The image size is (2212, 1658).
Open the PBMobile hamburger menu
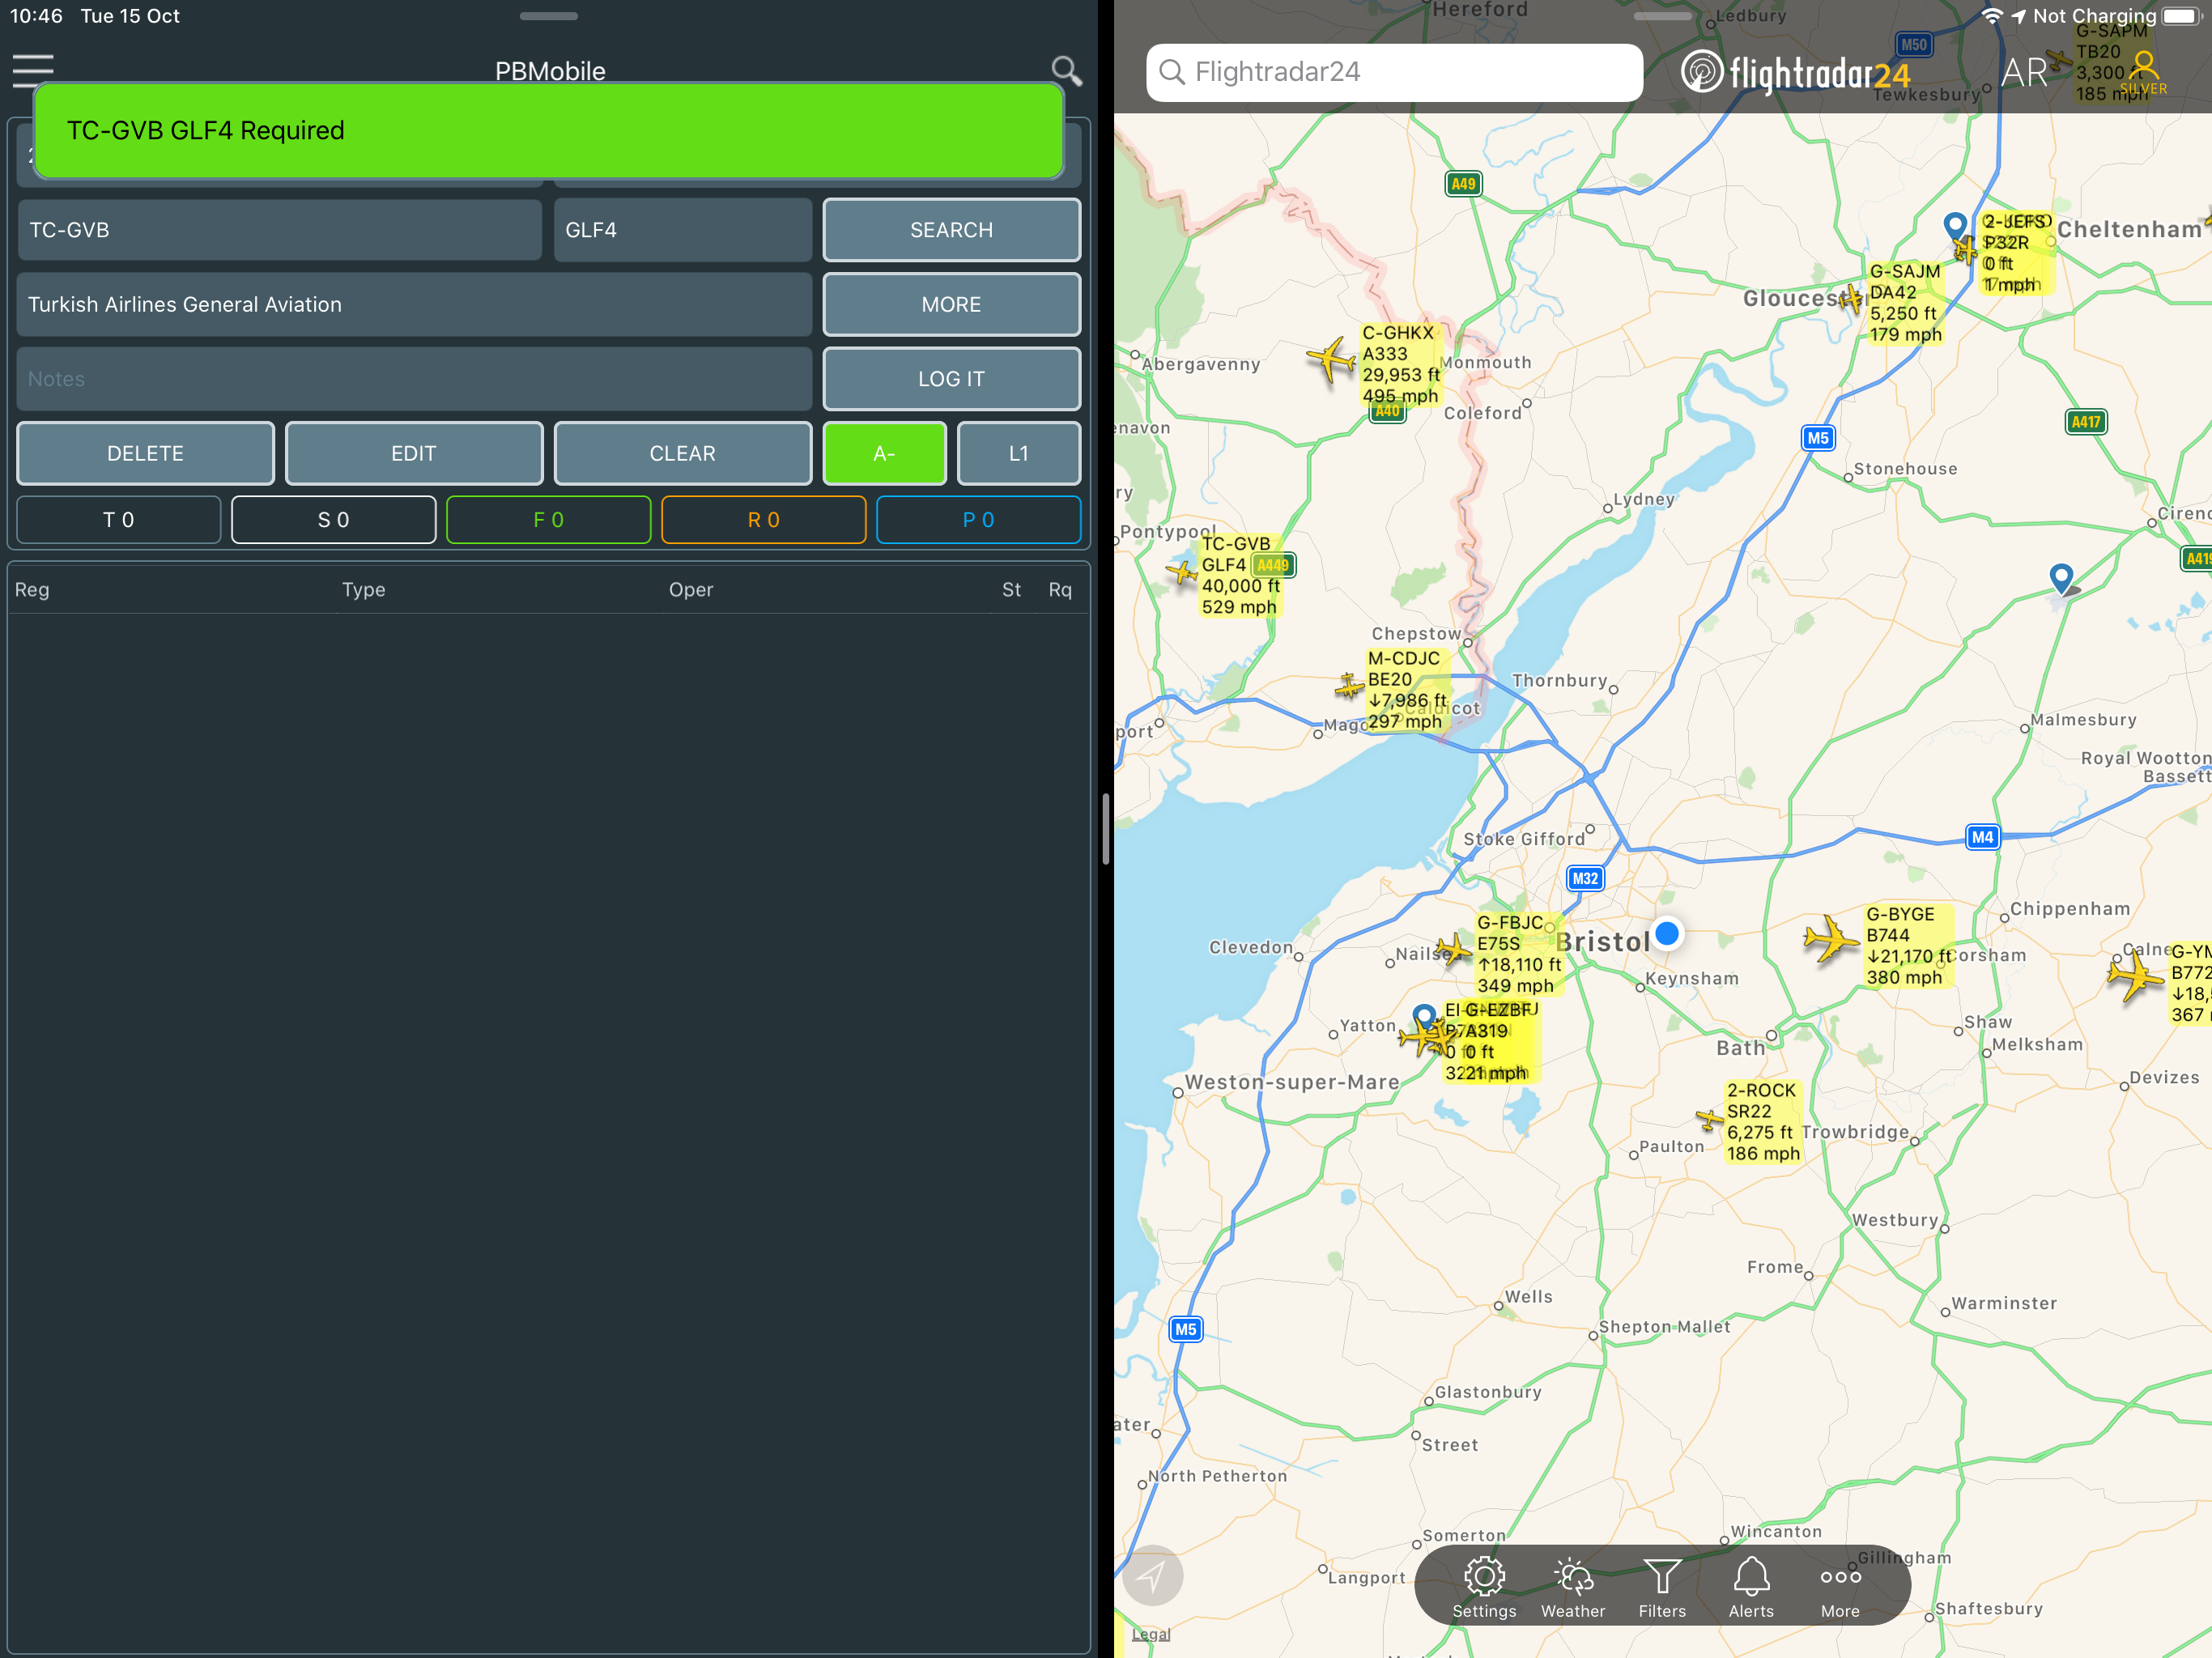[x=33, y=70]
